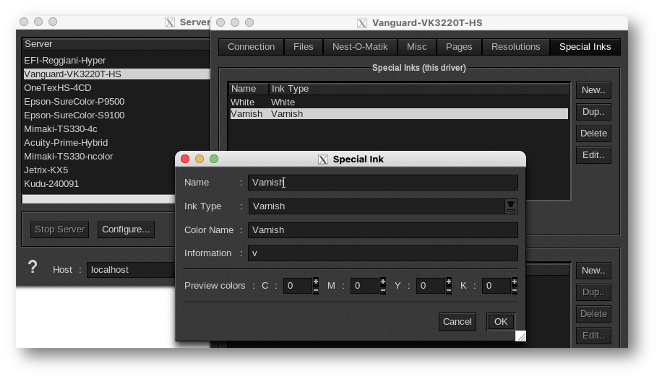Select Vanguard-VK3220T-HS in Server list
The height and width of the screenshot is (379, 659).
[x=116, y=74]
